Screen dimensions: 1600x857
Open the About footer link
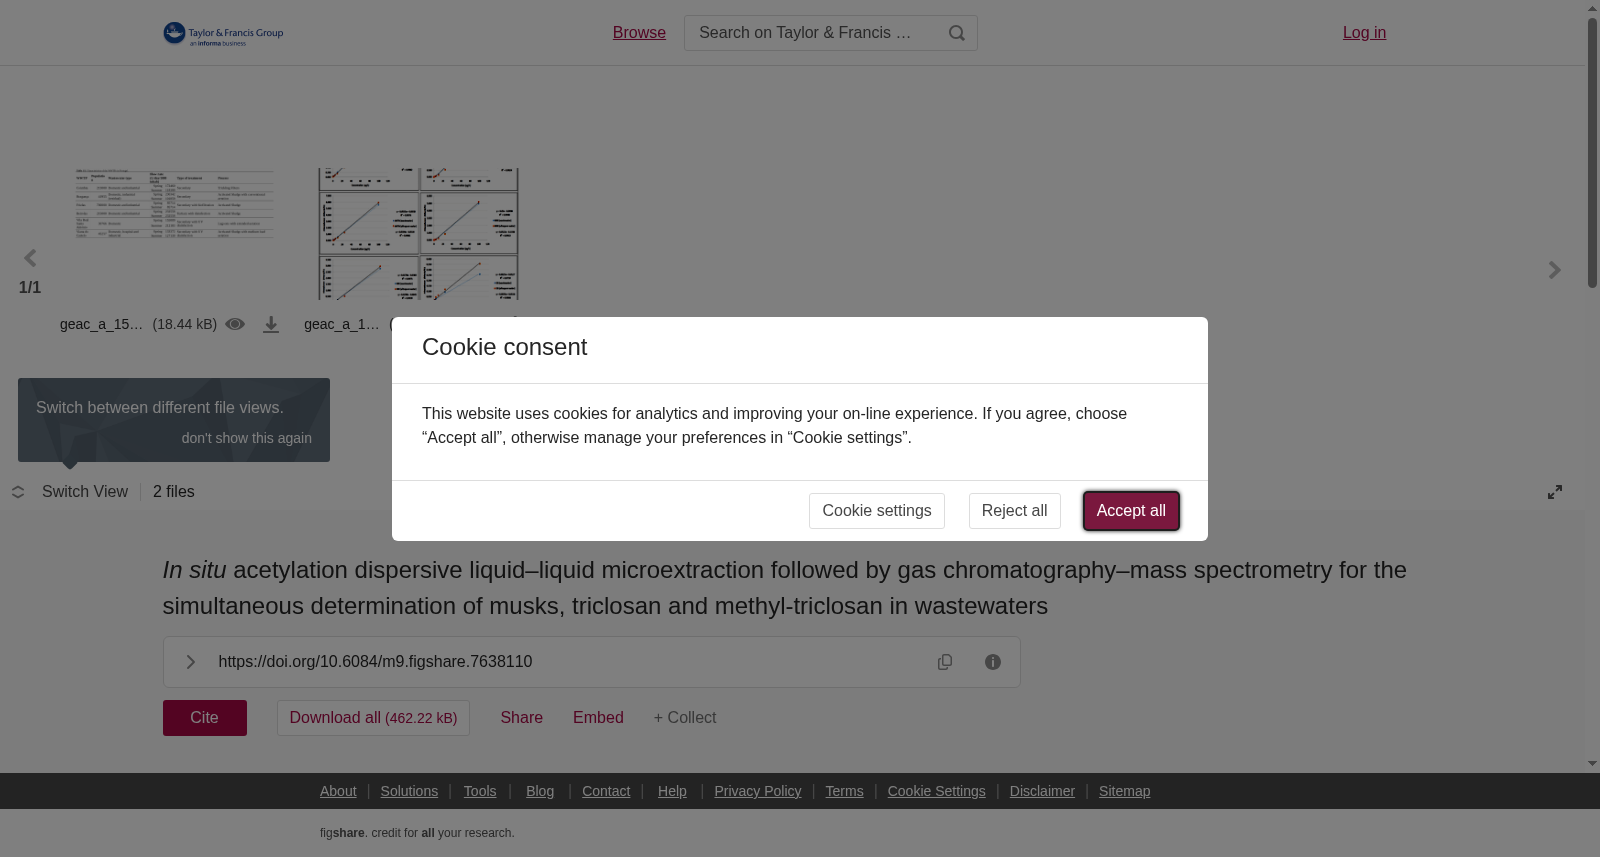338,791
